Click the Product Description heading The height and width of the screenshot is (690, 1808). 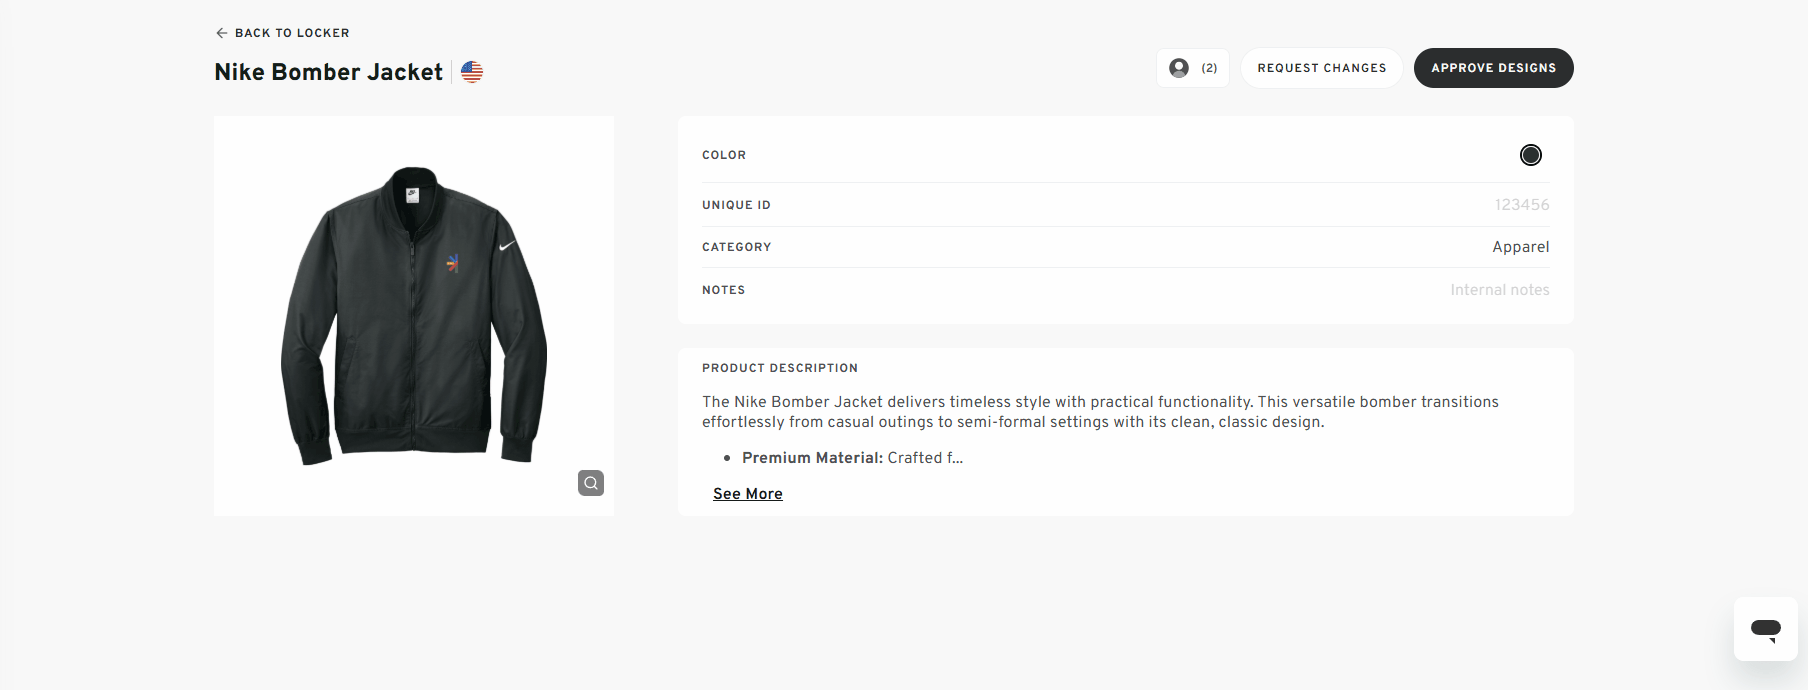pyautogui.click(x=780, y=368)
